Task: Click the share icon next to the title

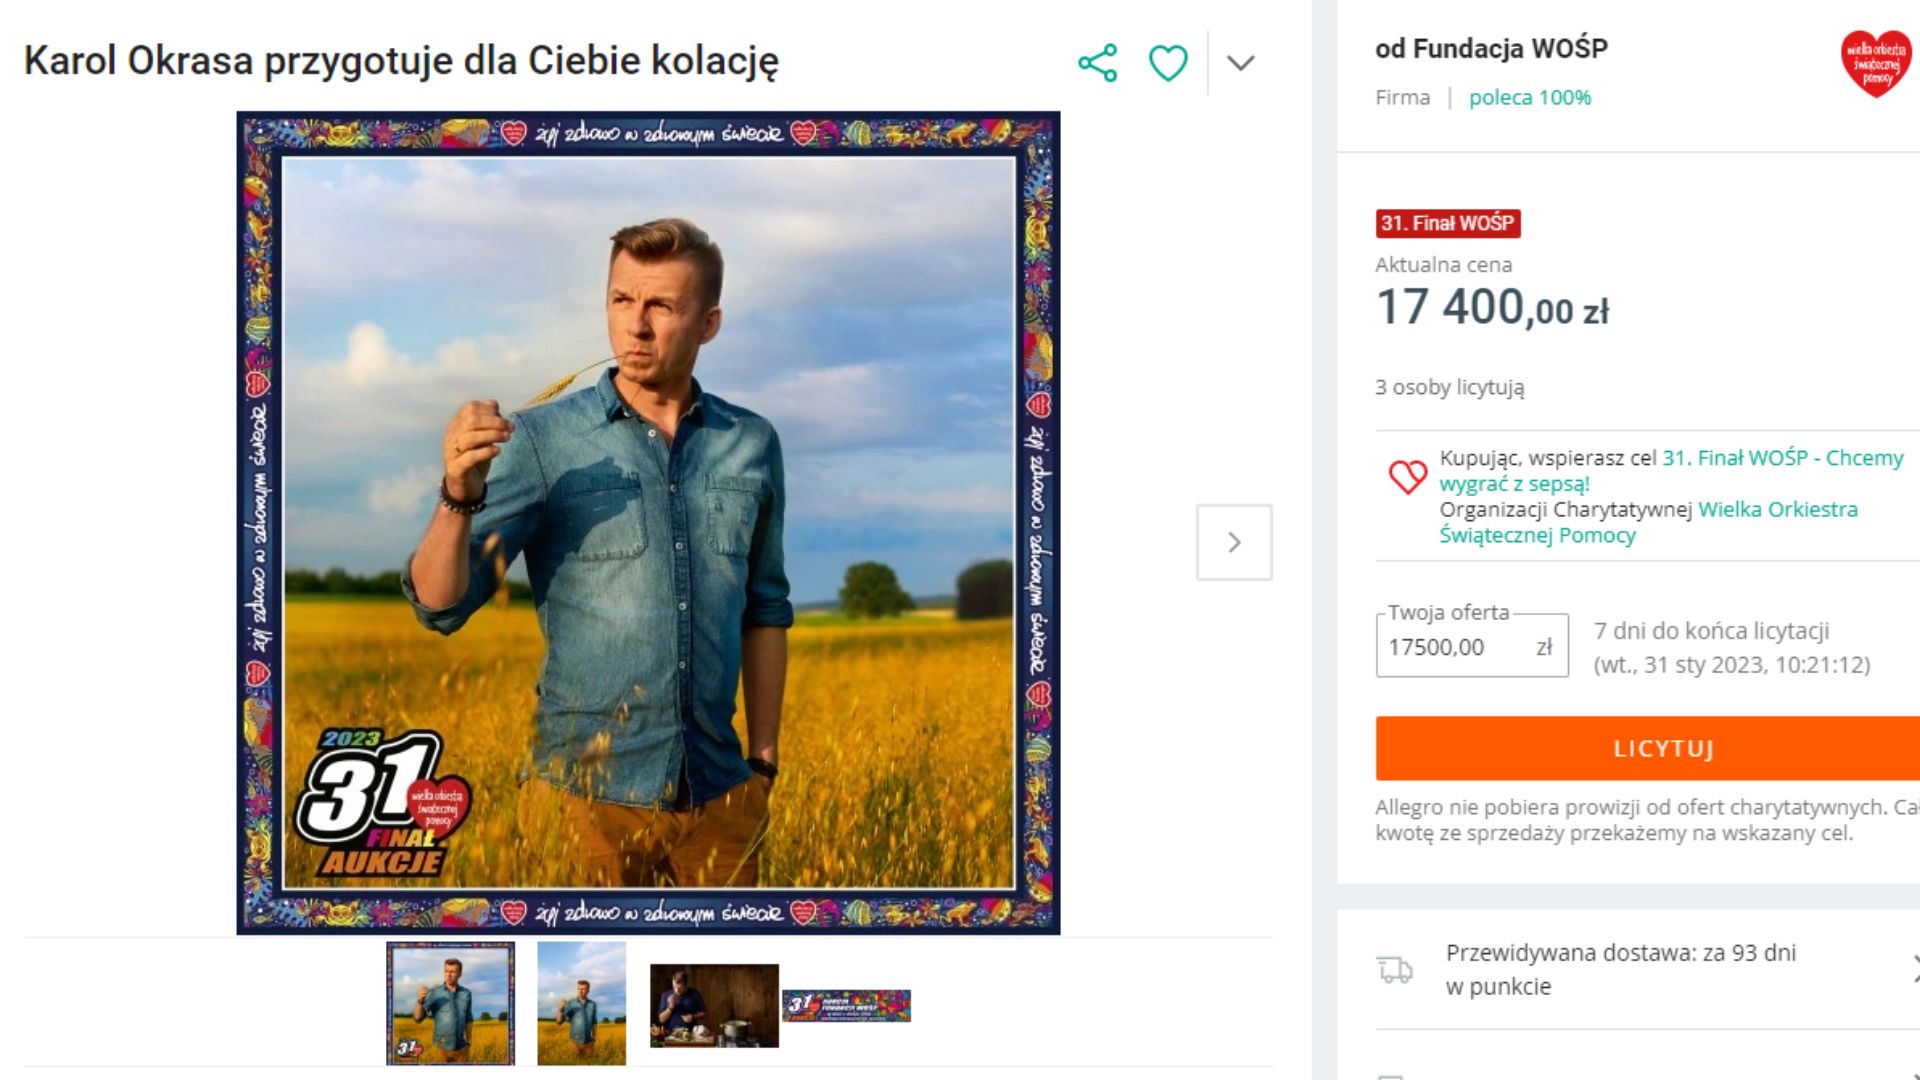Action: click(1097, 62)
